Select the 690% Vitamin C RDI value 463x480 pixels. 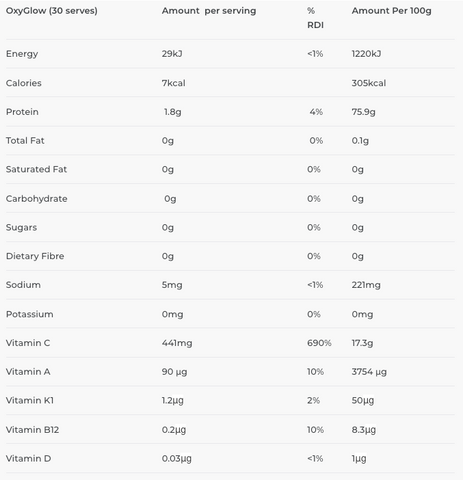click(x=319, y=343)
